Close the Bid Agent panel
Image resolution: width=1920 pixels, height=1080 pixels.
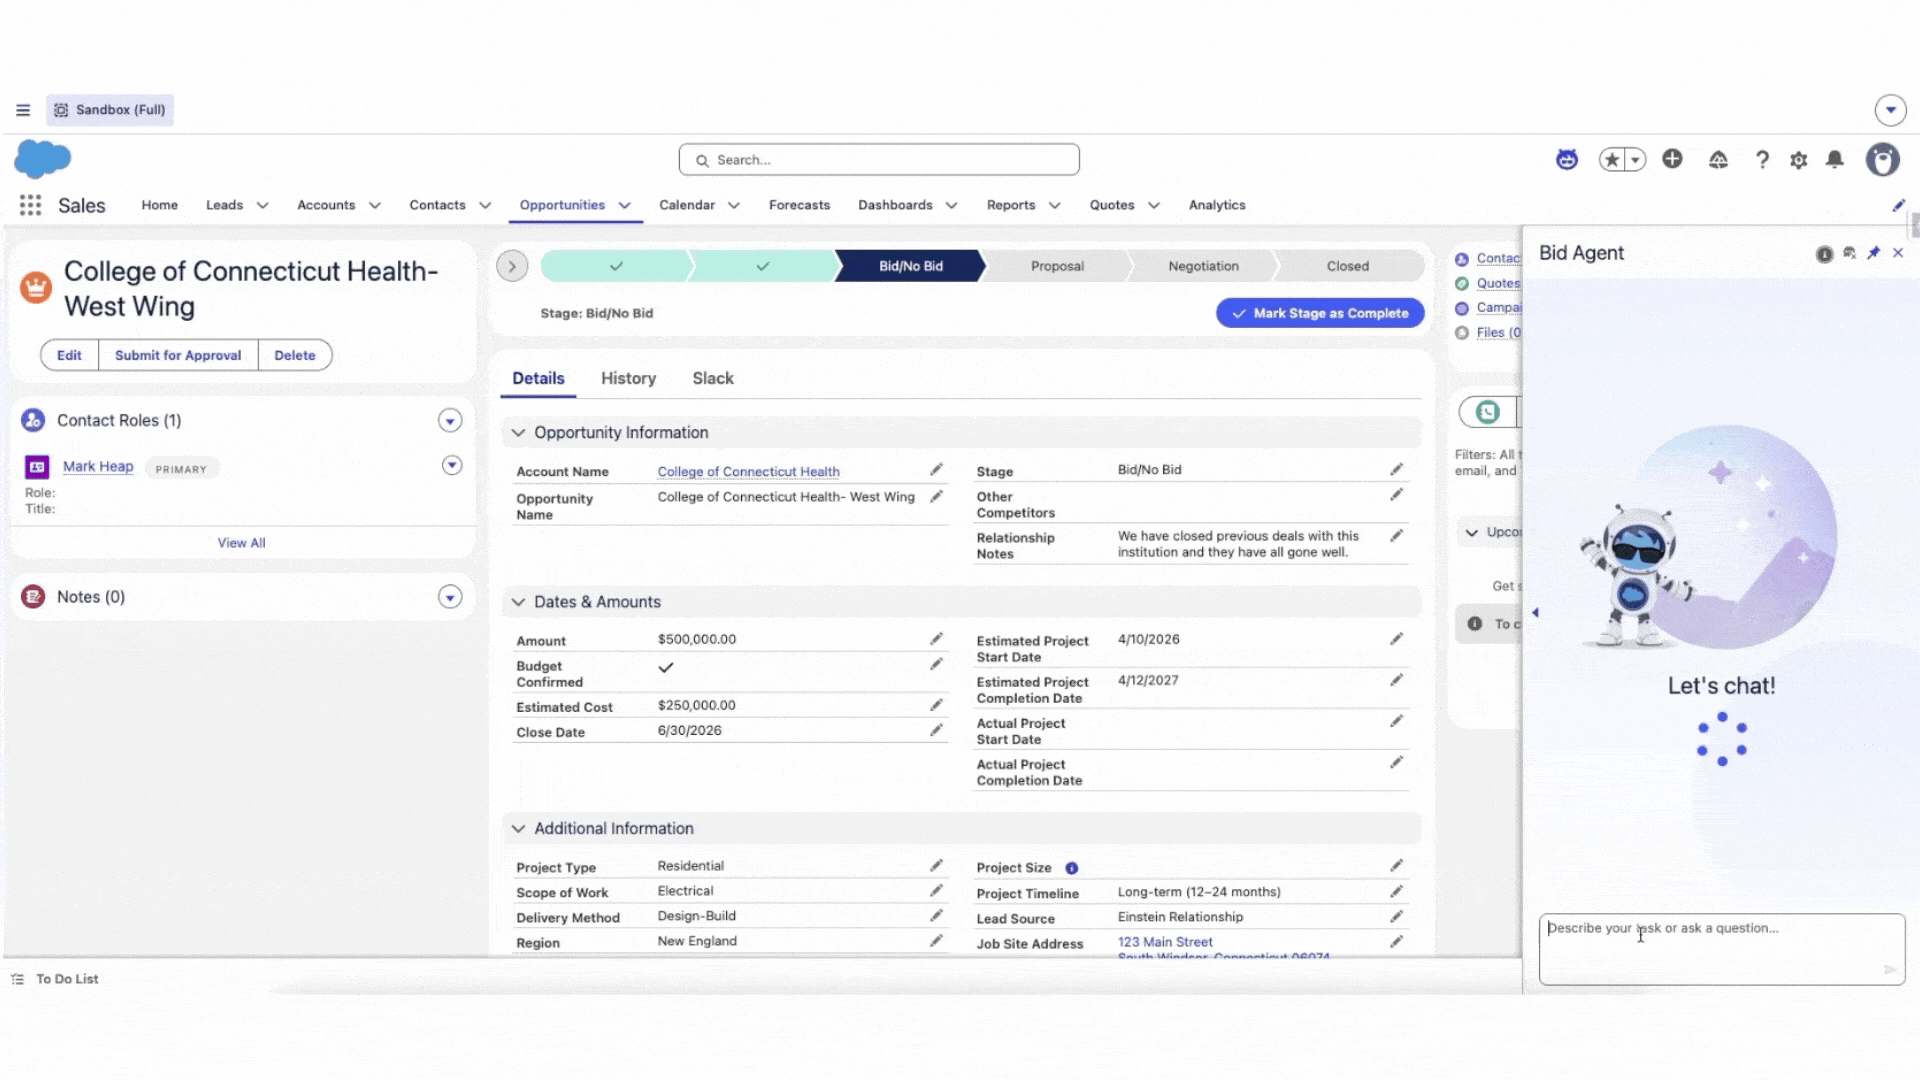tap(1898, 253)
